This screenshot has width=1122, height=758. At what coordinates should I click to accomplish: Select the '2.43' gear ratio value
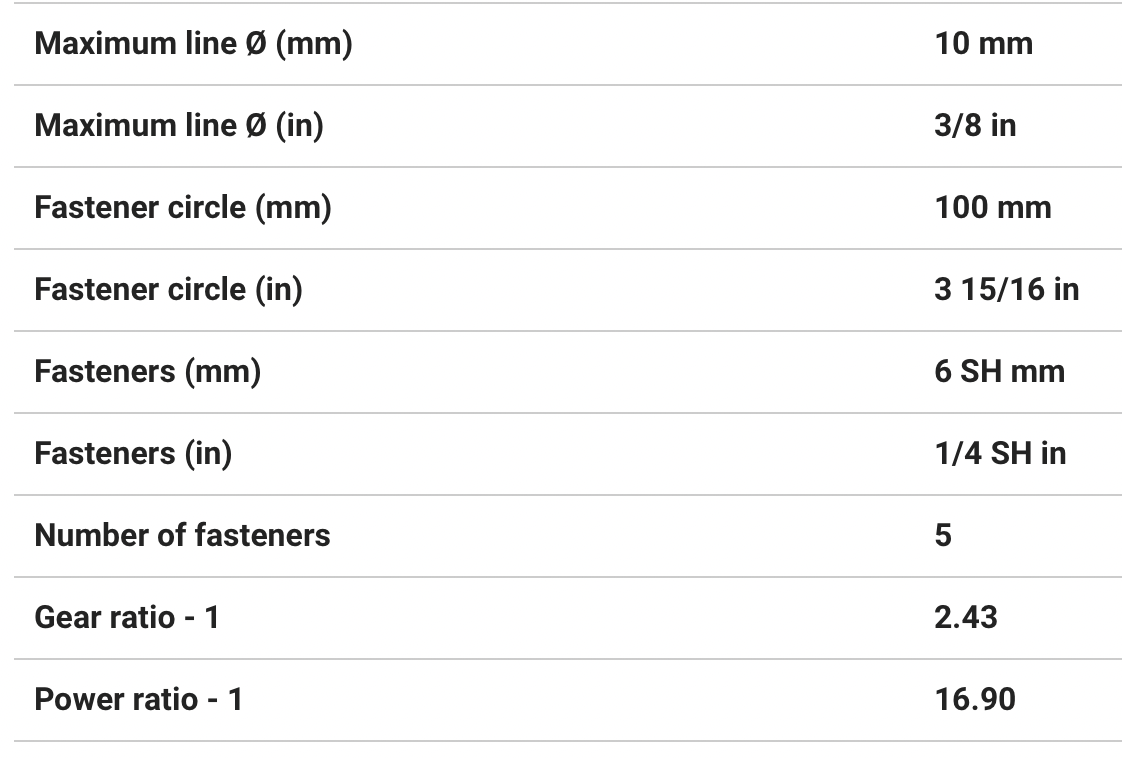pos(966,618)
